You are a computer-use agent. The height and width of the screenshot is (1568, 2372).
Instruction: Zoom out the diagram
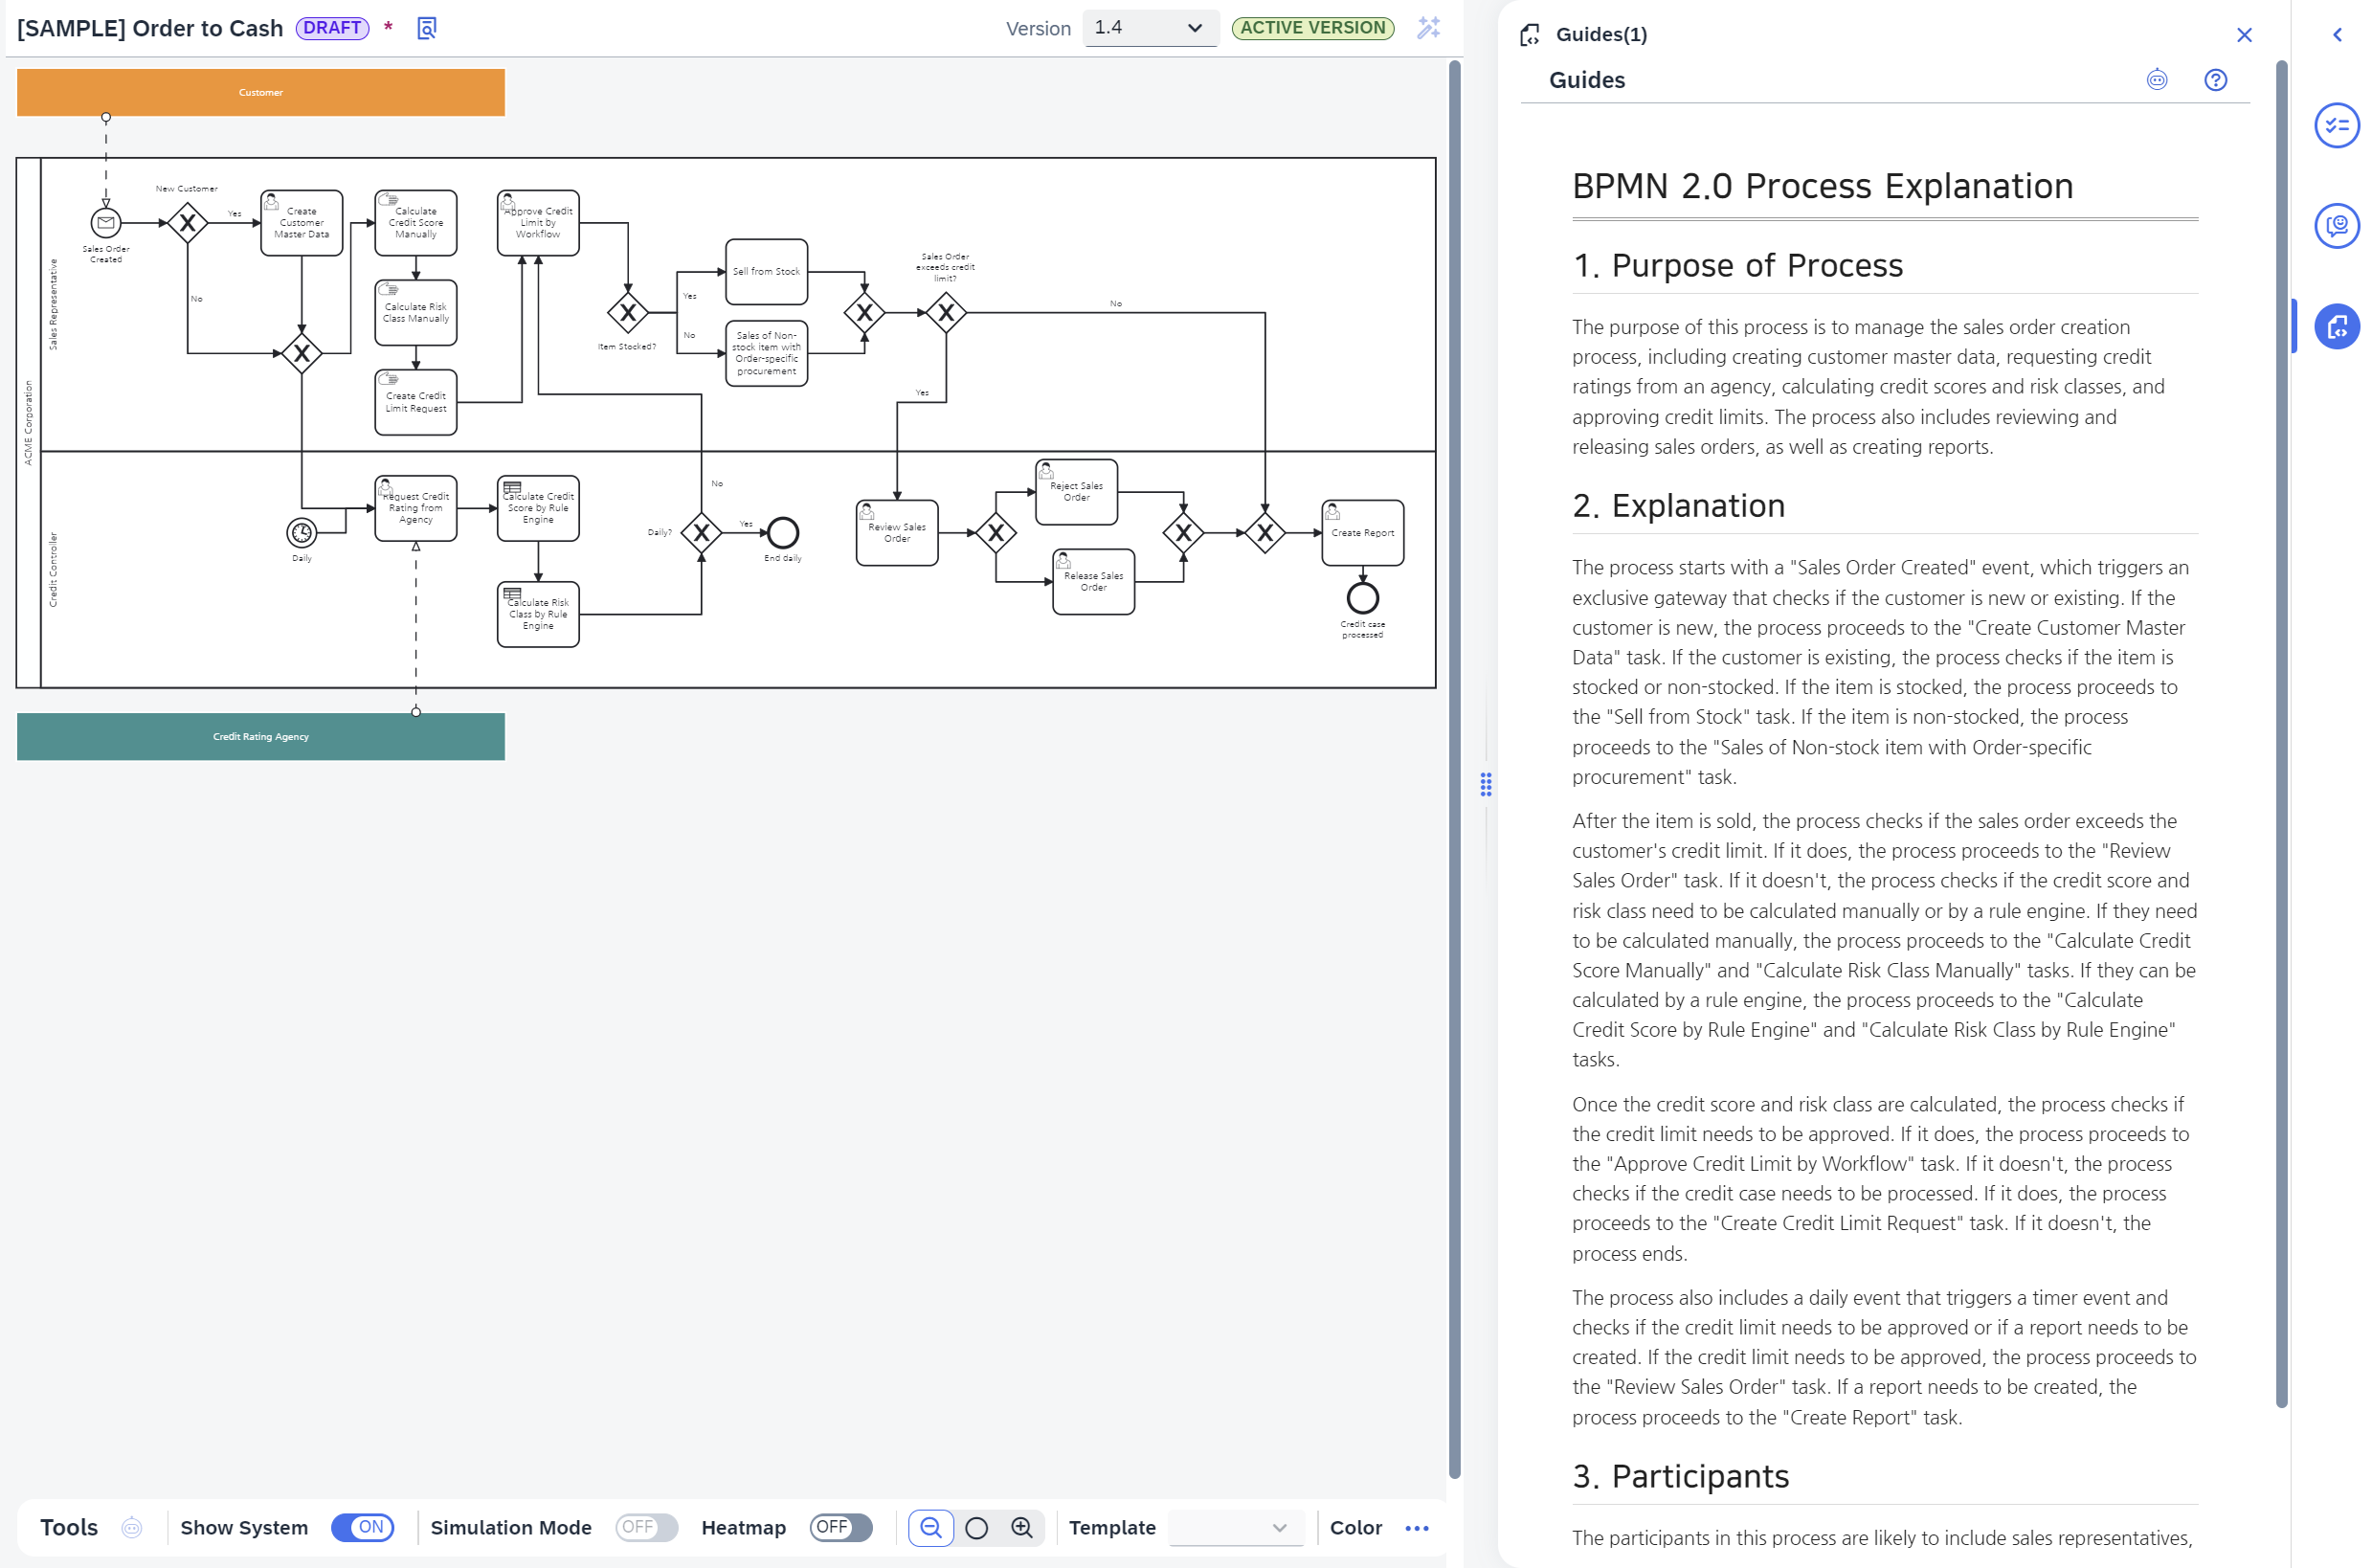tap(930, 1527)
